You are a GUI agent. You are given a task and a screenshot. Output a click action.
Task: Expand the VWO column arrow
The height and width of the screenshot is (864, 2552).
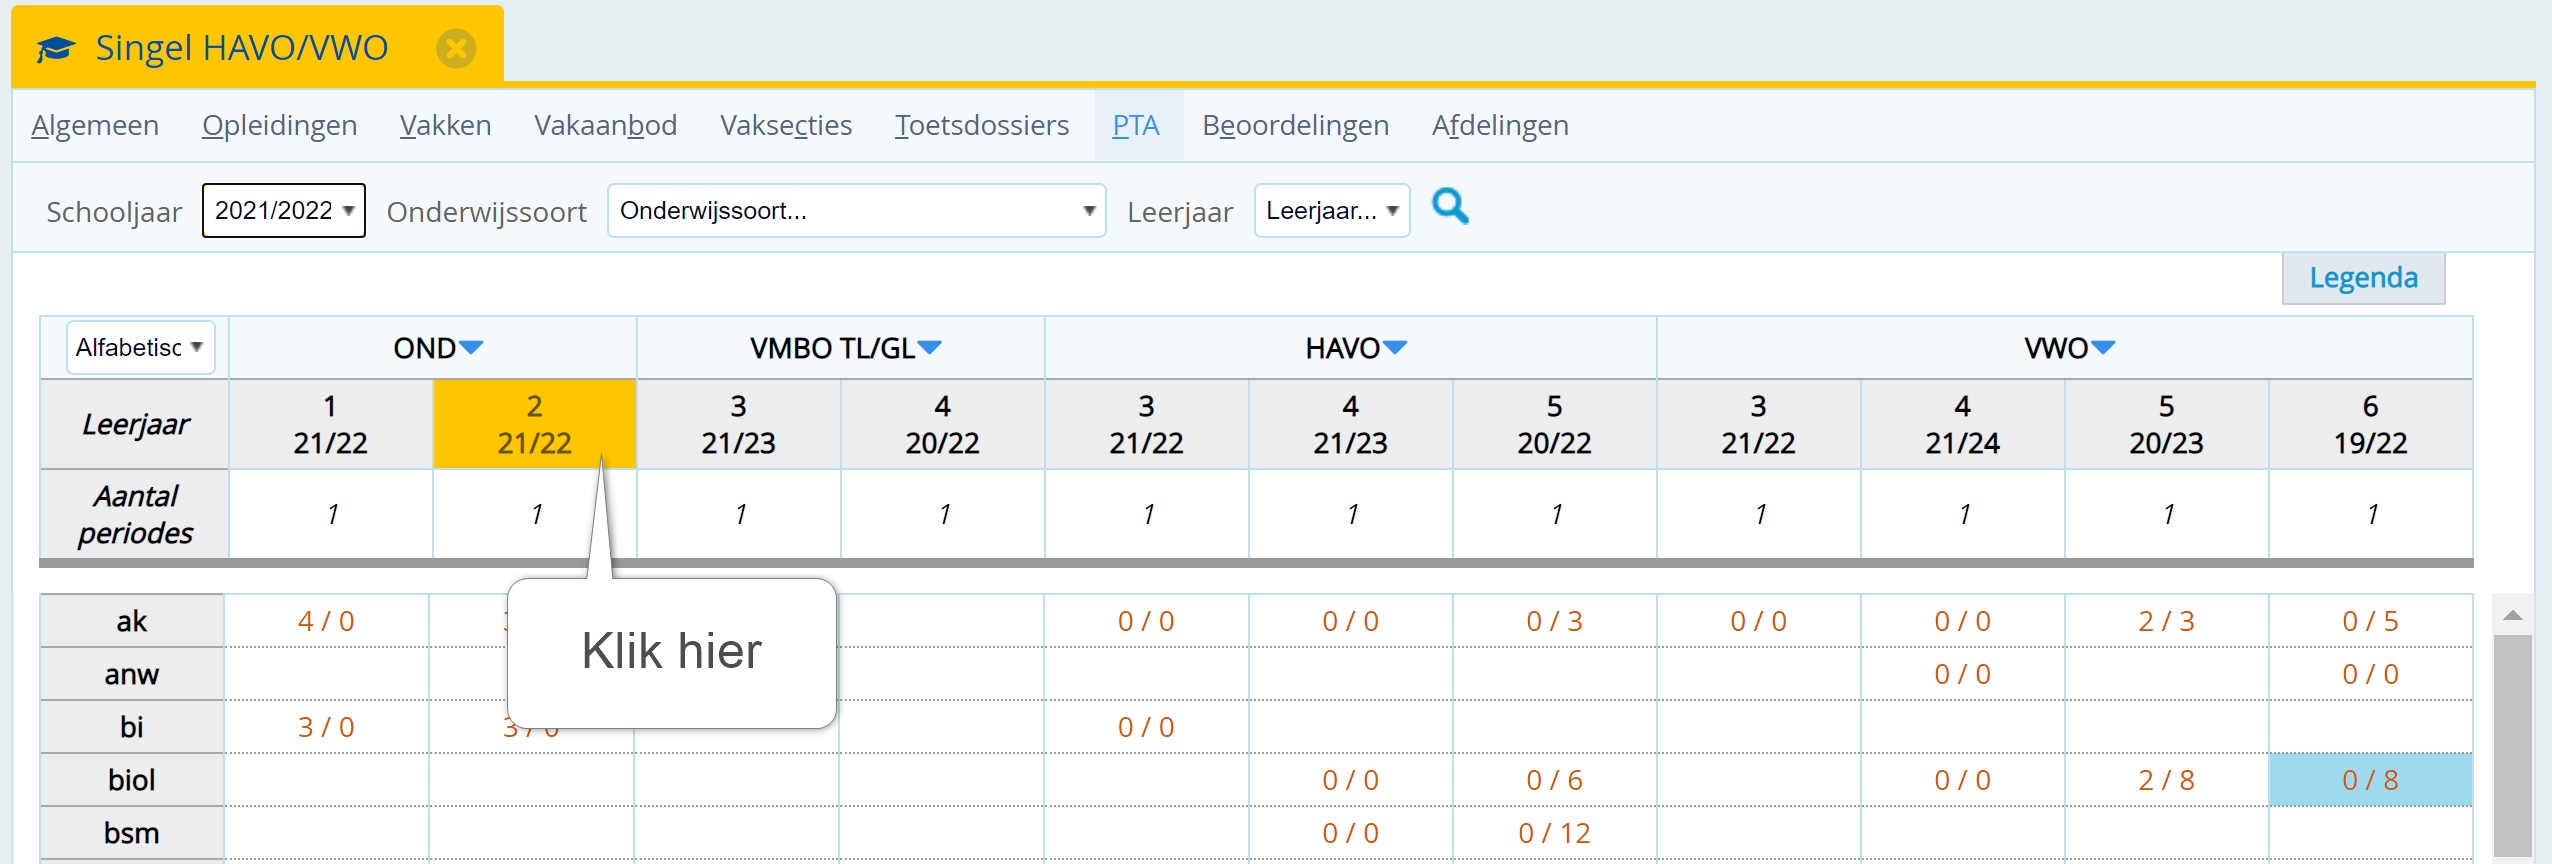click(x=2103, y=347)
